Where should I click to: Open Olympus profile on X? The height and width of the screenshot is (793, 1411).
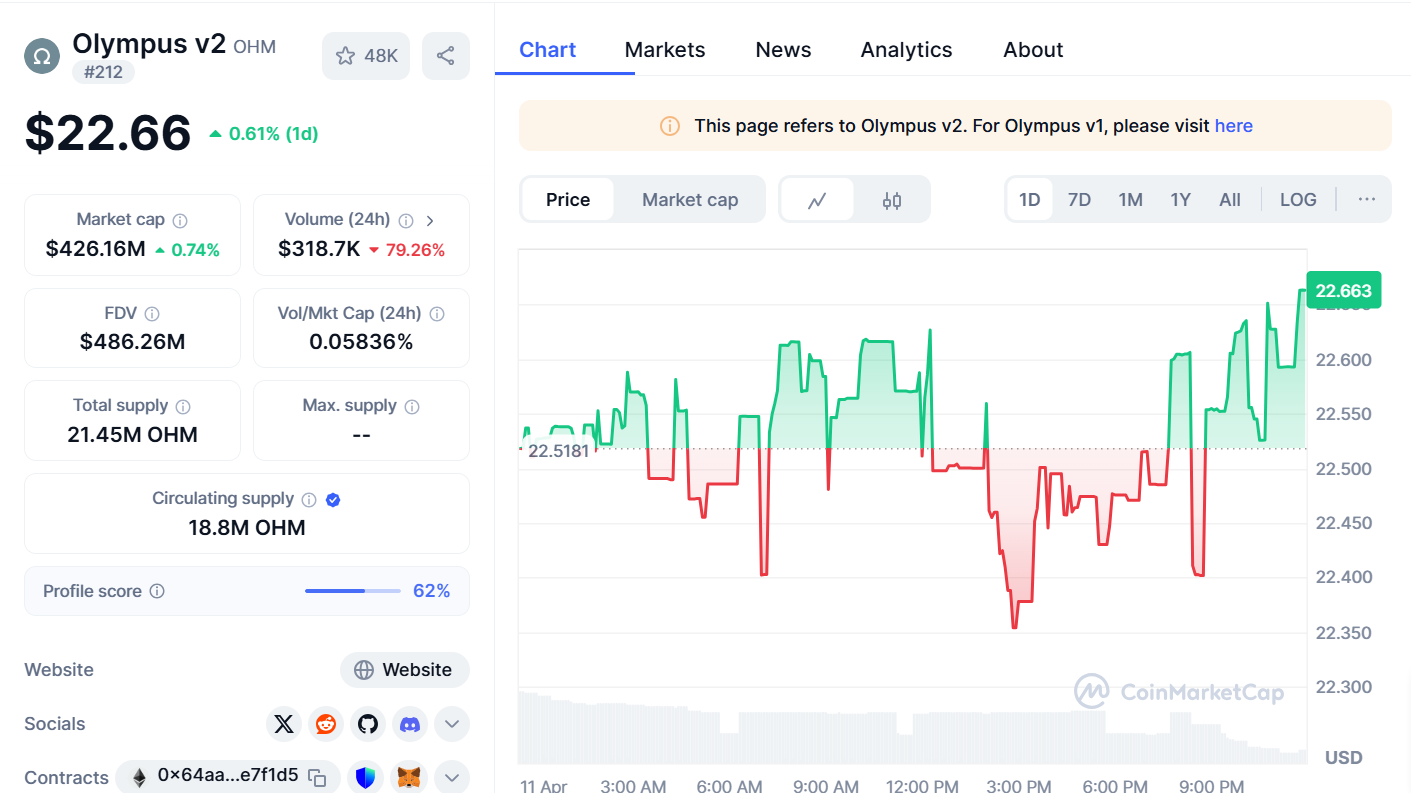(x=283, y=723)
